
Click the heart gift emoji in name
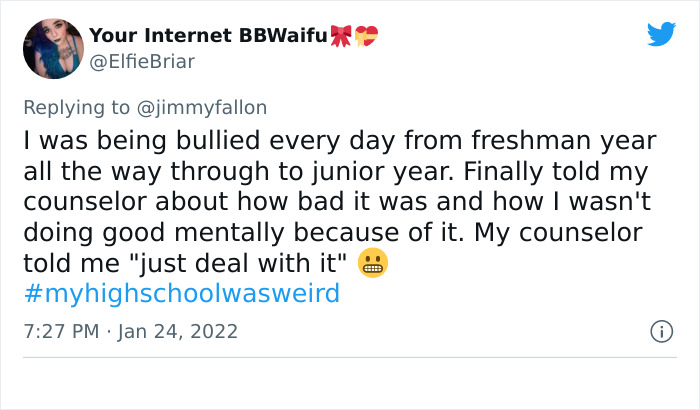(367, 37)
